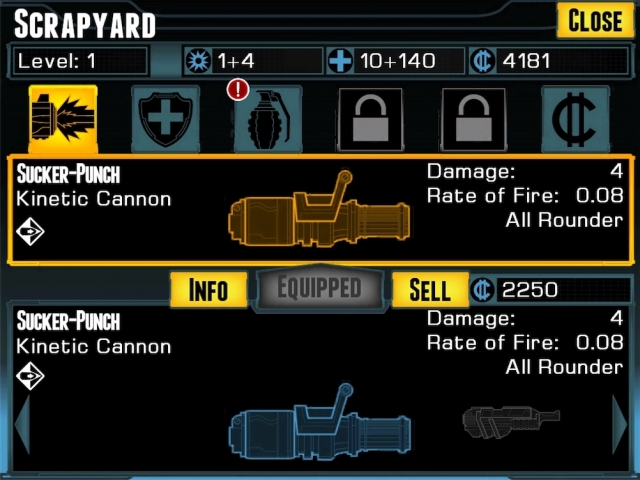The width and height of the screenshot is (640, 480).
Task: Open the credits currency category tab
Action: pos(576,119)
